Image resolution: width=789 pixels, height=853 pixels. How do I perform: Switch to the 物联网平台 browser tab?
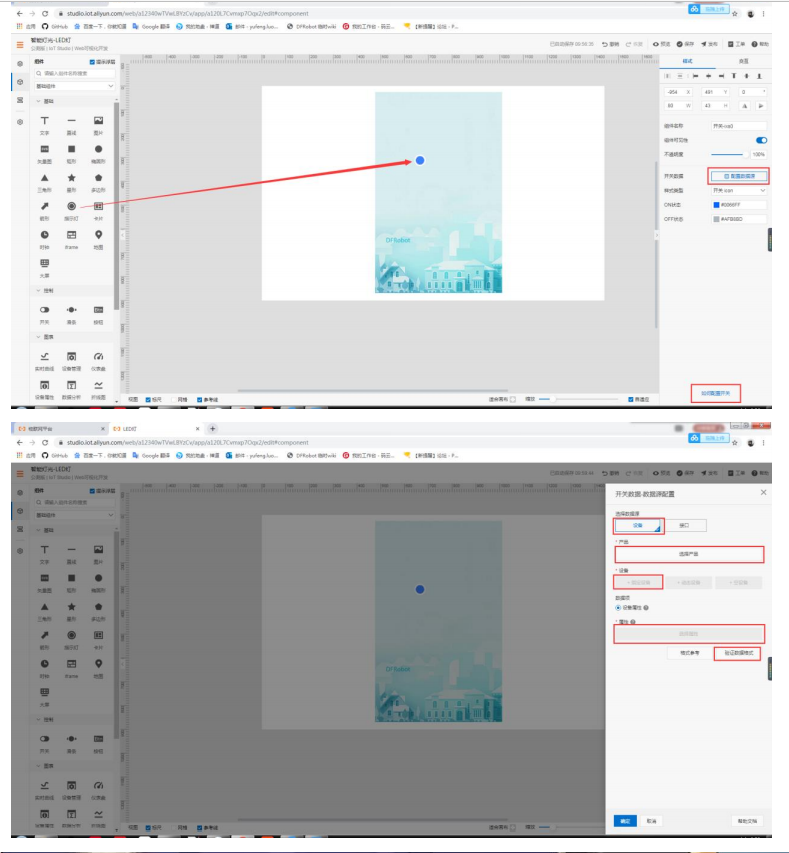click(59, 429)
